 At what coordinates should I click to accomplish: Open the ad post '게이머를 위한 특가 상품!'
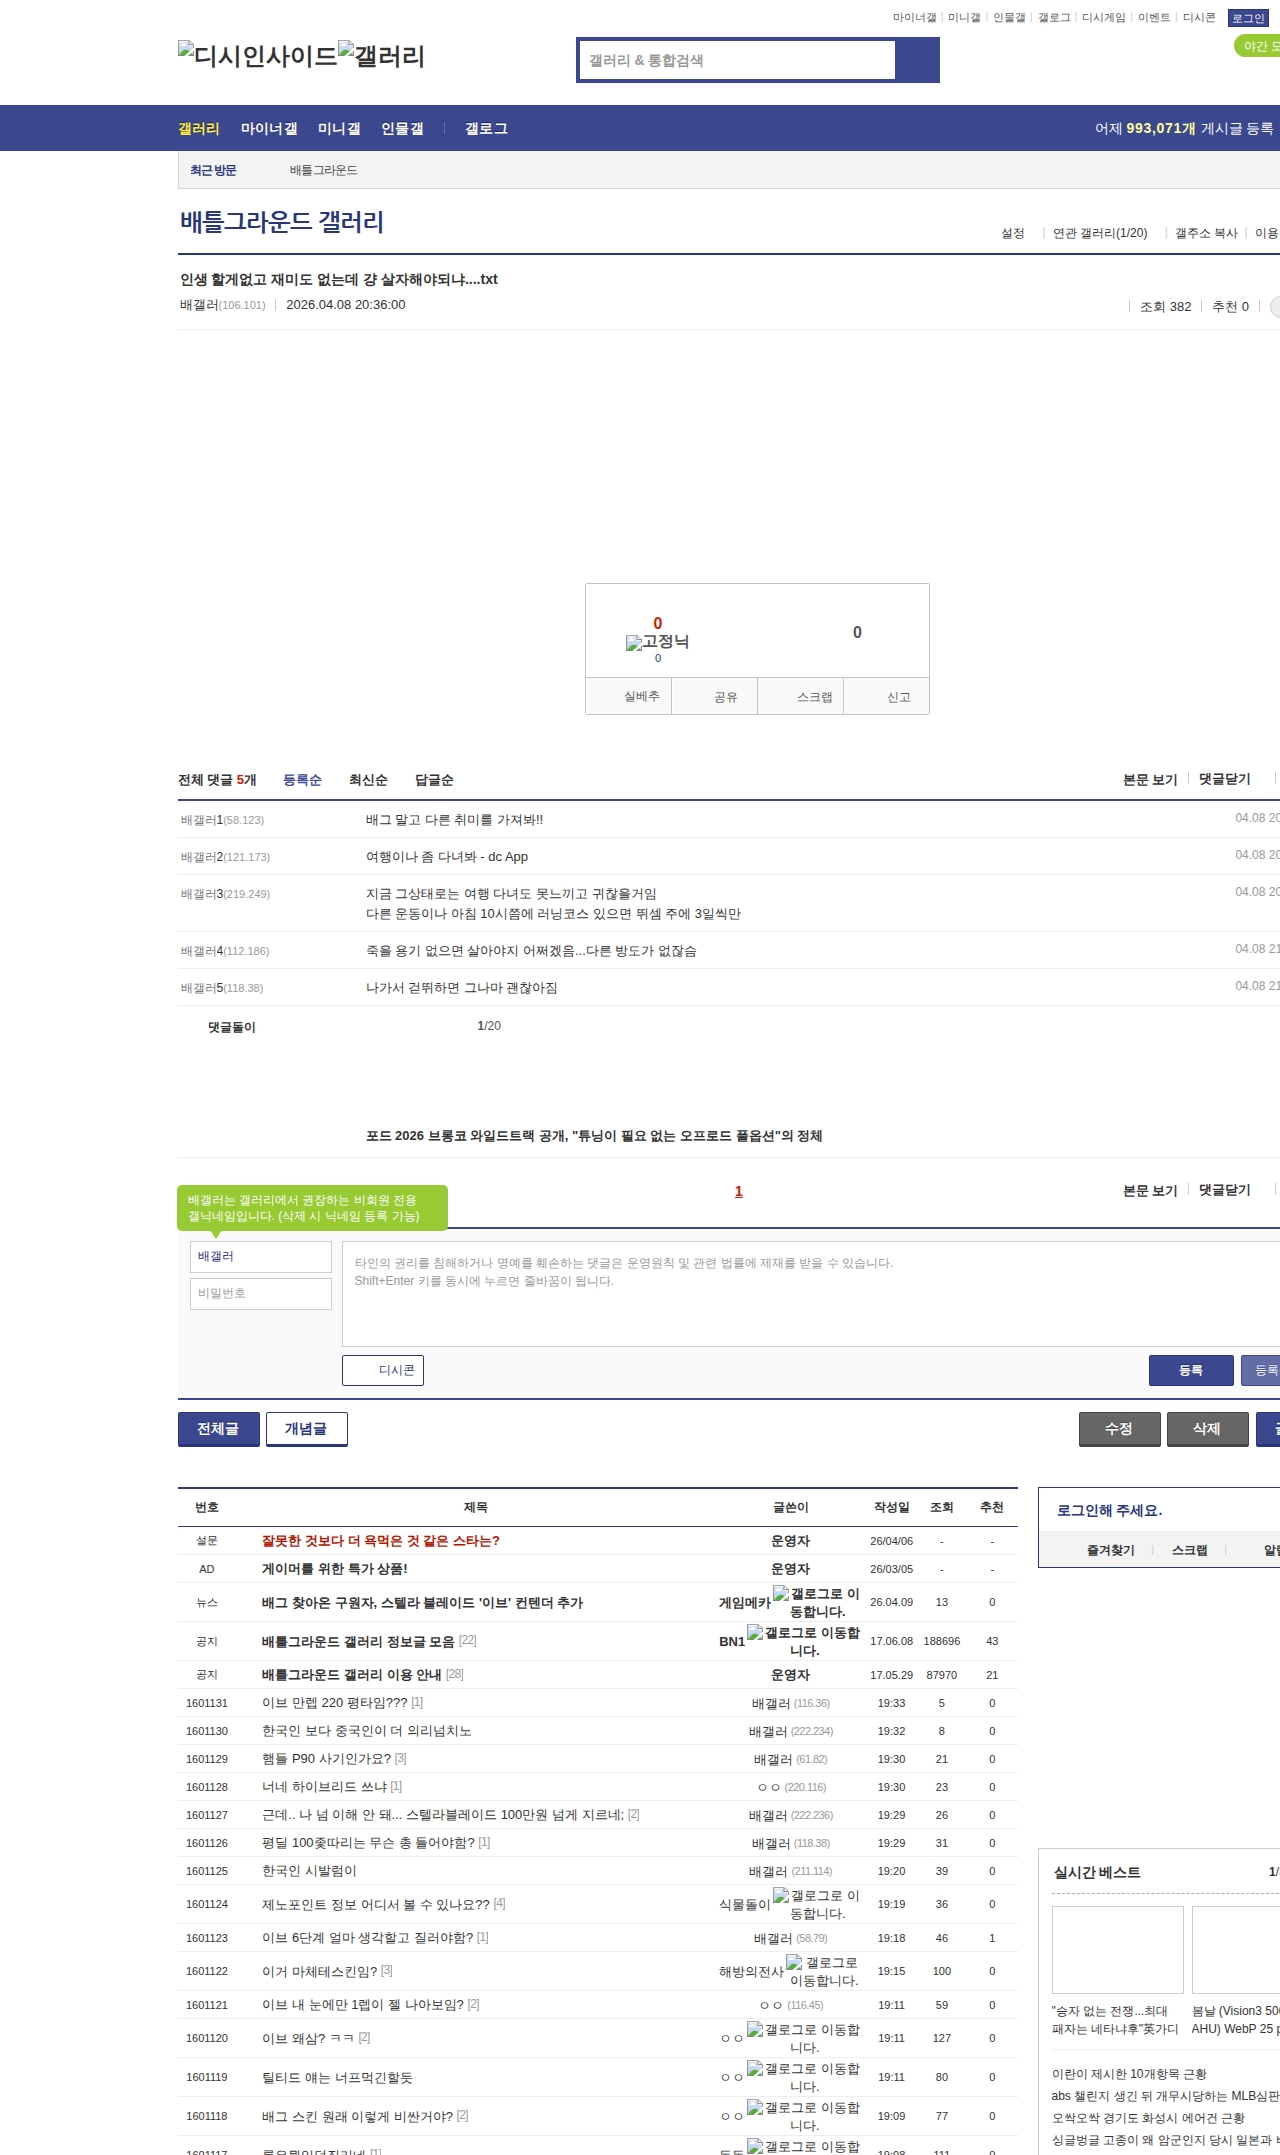tap(335, 1569)
